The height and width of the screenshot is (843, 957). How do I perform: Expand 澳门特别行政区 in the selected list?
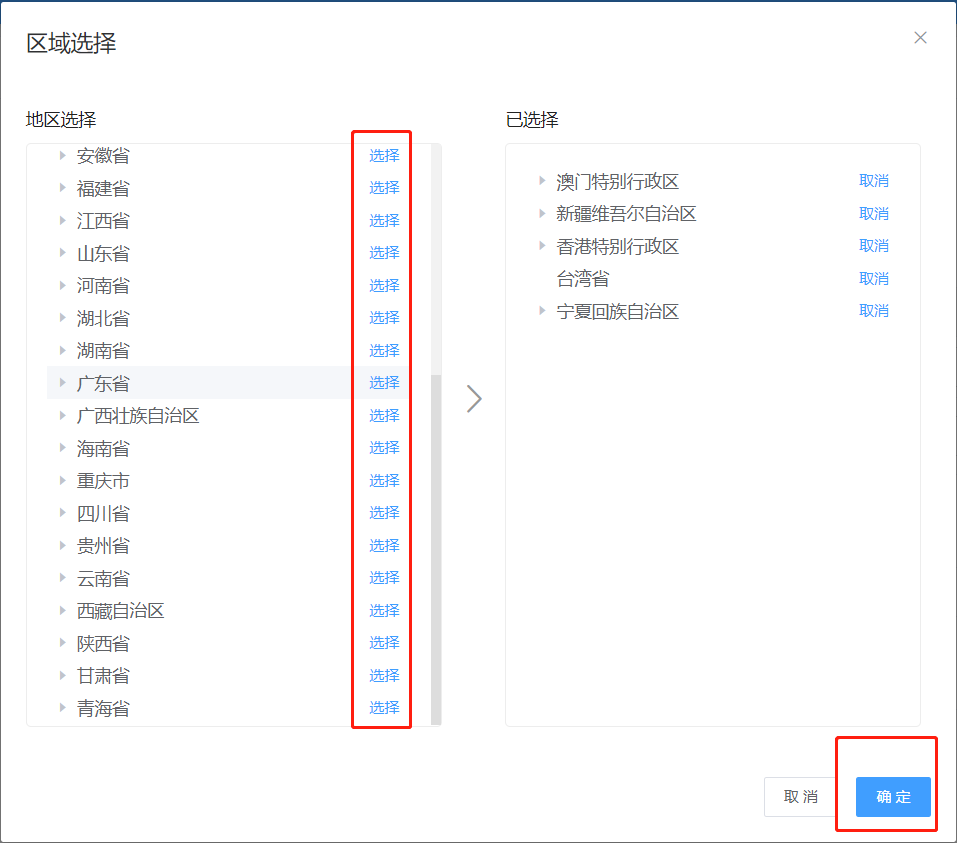click(542, 181)
